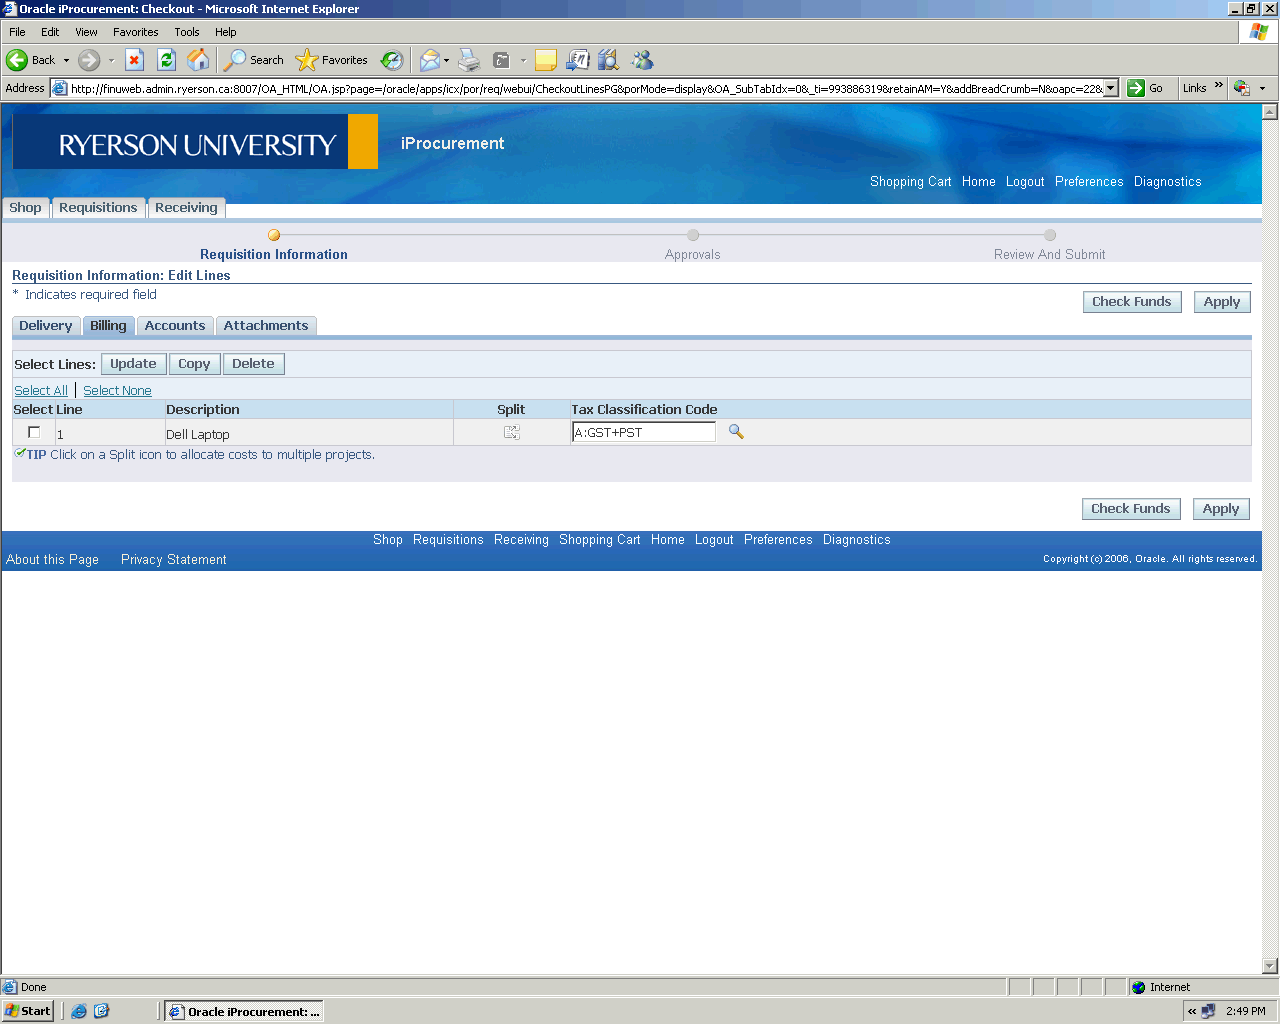The image size is (1280, 1024).
Task: Open the Tools menu
Action: point(186,32)
